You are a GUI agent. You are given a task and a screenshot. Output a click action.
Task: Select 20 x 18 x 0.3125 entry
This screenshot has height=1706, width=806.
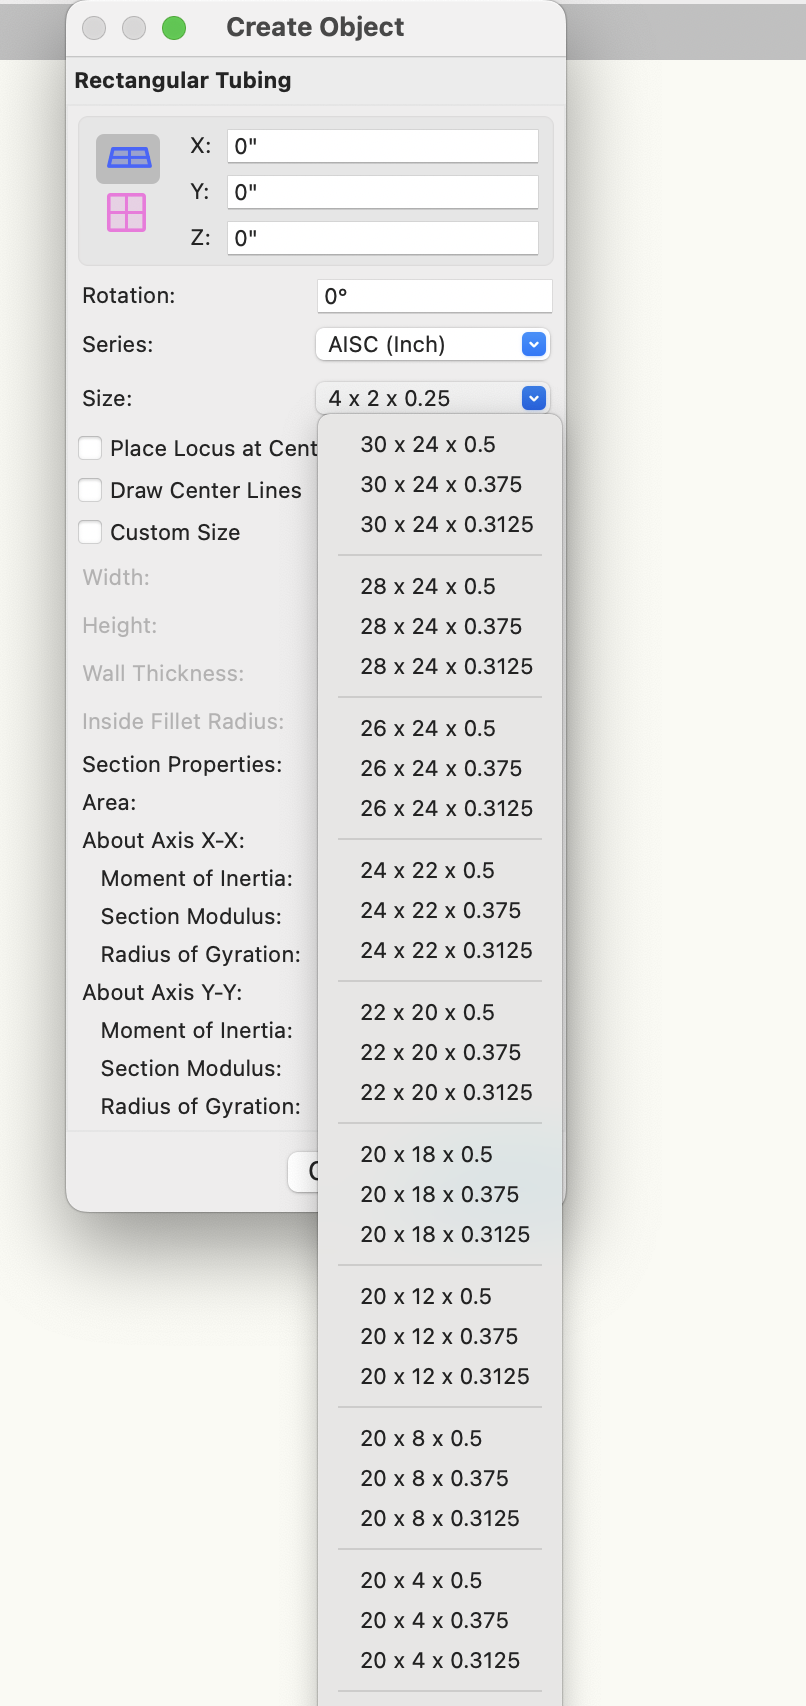(x=445, y=1234)
